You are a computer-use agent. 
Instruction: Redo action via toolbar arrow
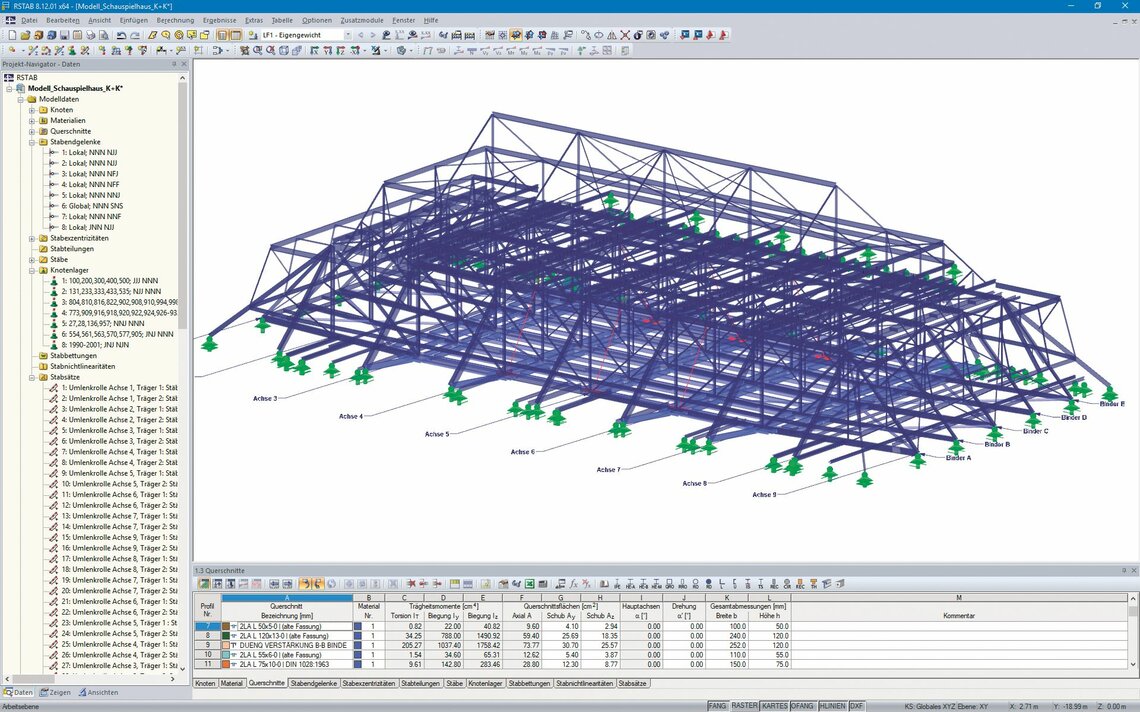135,35
